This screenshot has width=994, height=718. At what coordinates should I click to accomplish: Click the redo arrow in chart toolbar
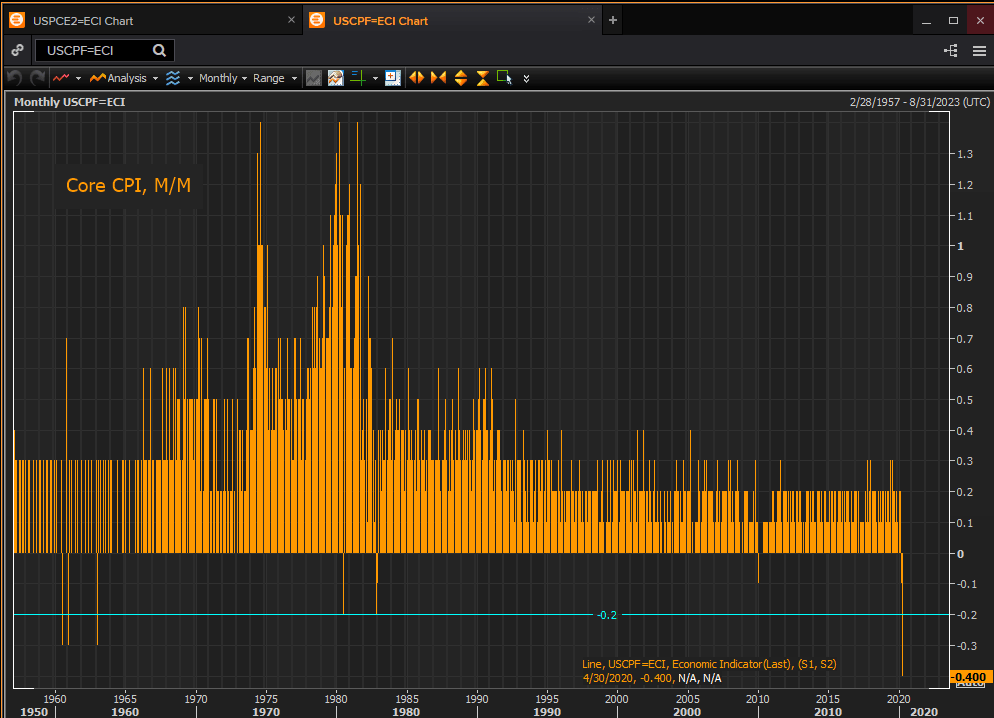click(x=37, y=78)
